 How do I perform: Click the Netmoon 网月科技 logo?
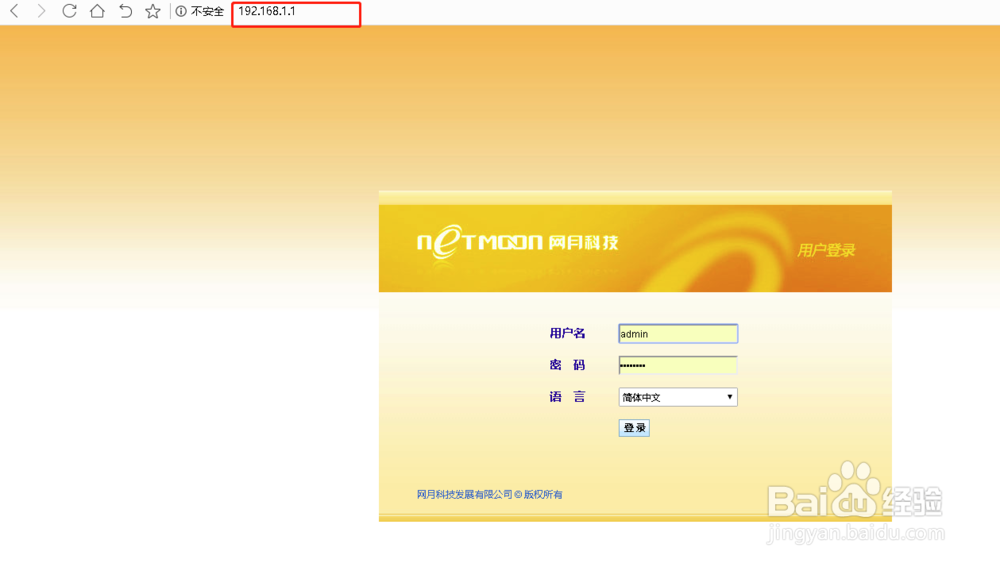[x=517, y=242]
